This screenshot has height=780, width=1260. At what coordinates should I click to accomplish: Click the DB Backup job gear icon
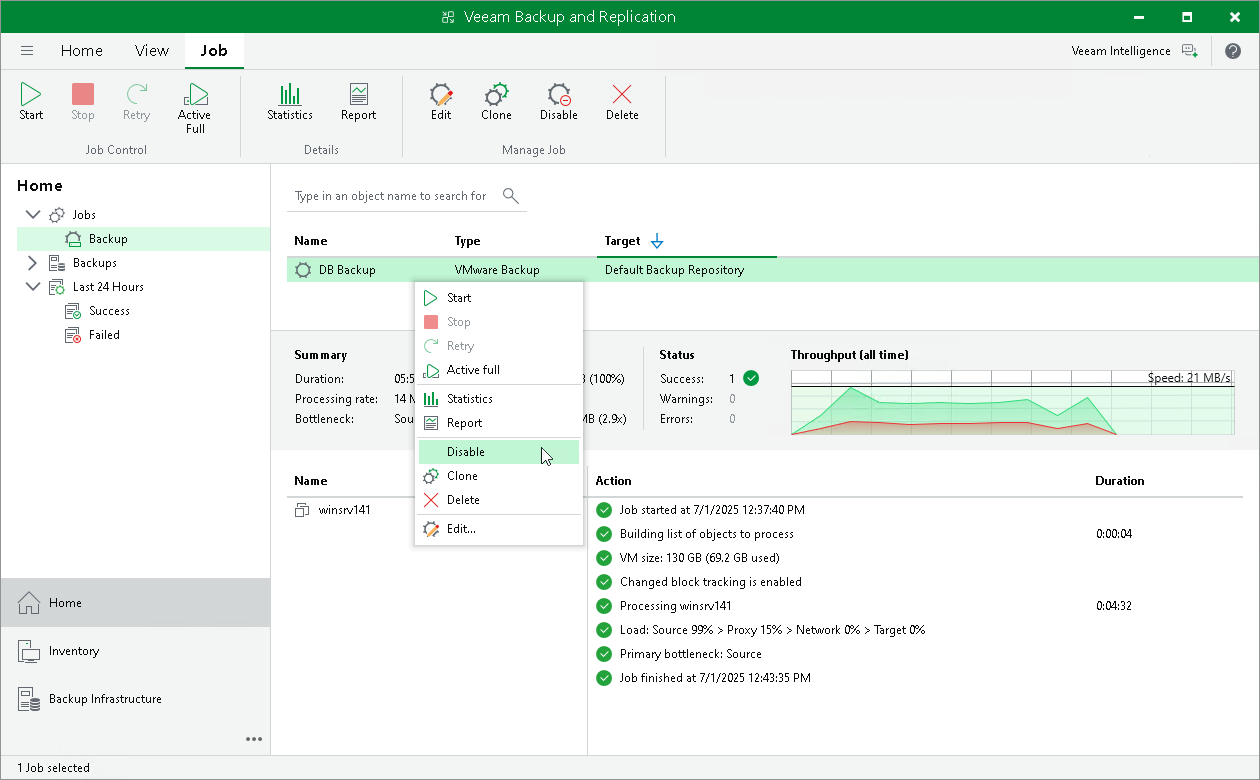(303, 270)
